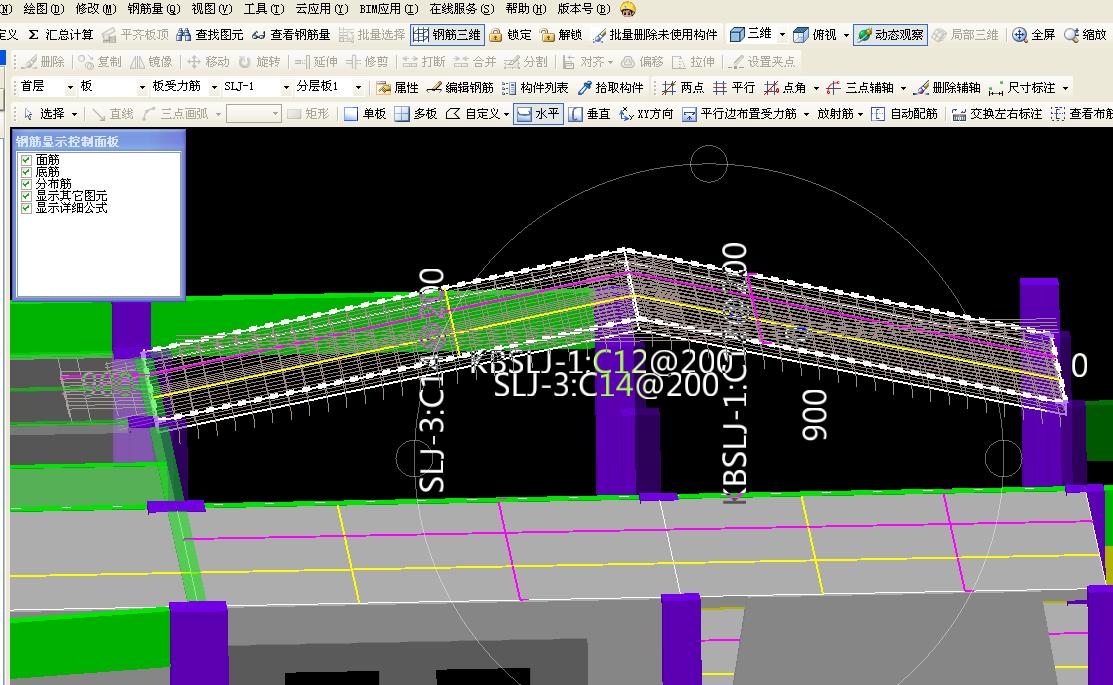Click 自动配筋 tool
The image size is (1113, 685).
904,114
